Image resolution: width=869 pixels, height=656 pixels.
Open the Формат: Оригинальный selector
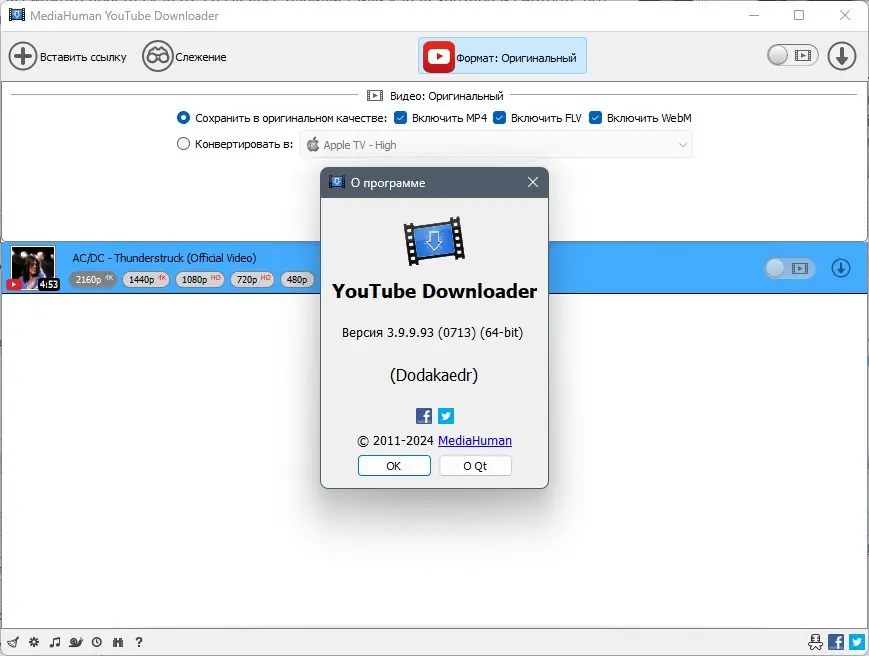click(x=502, y=56)
